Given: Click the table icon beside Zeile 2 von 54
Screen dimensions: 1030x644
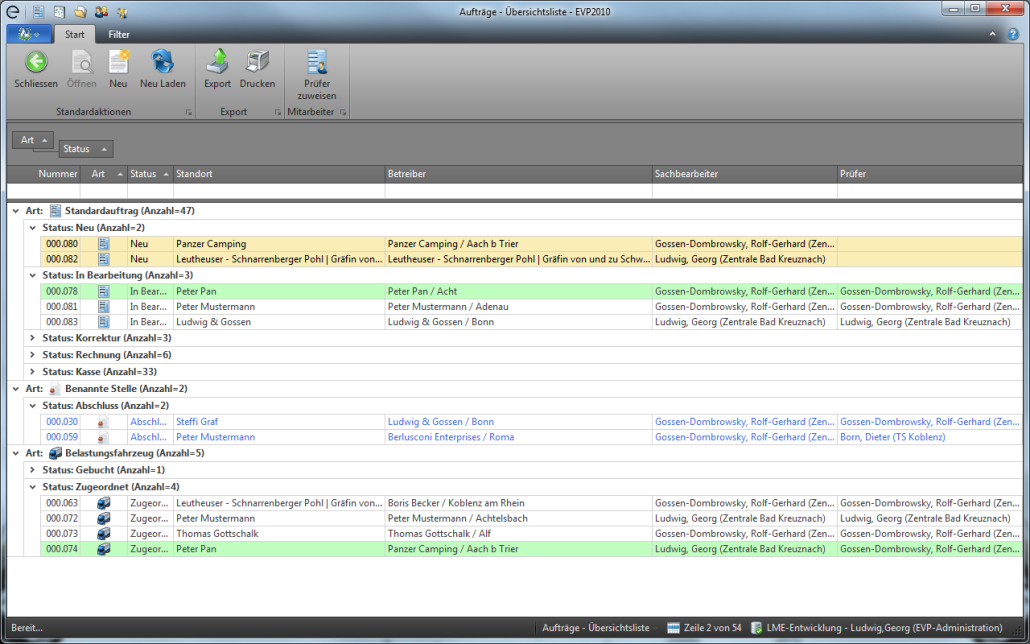Looking at the screenshot, I should coord(673,628).
